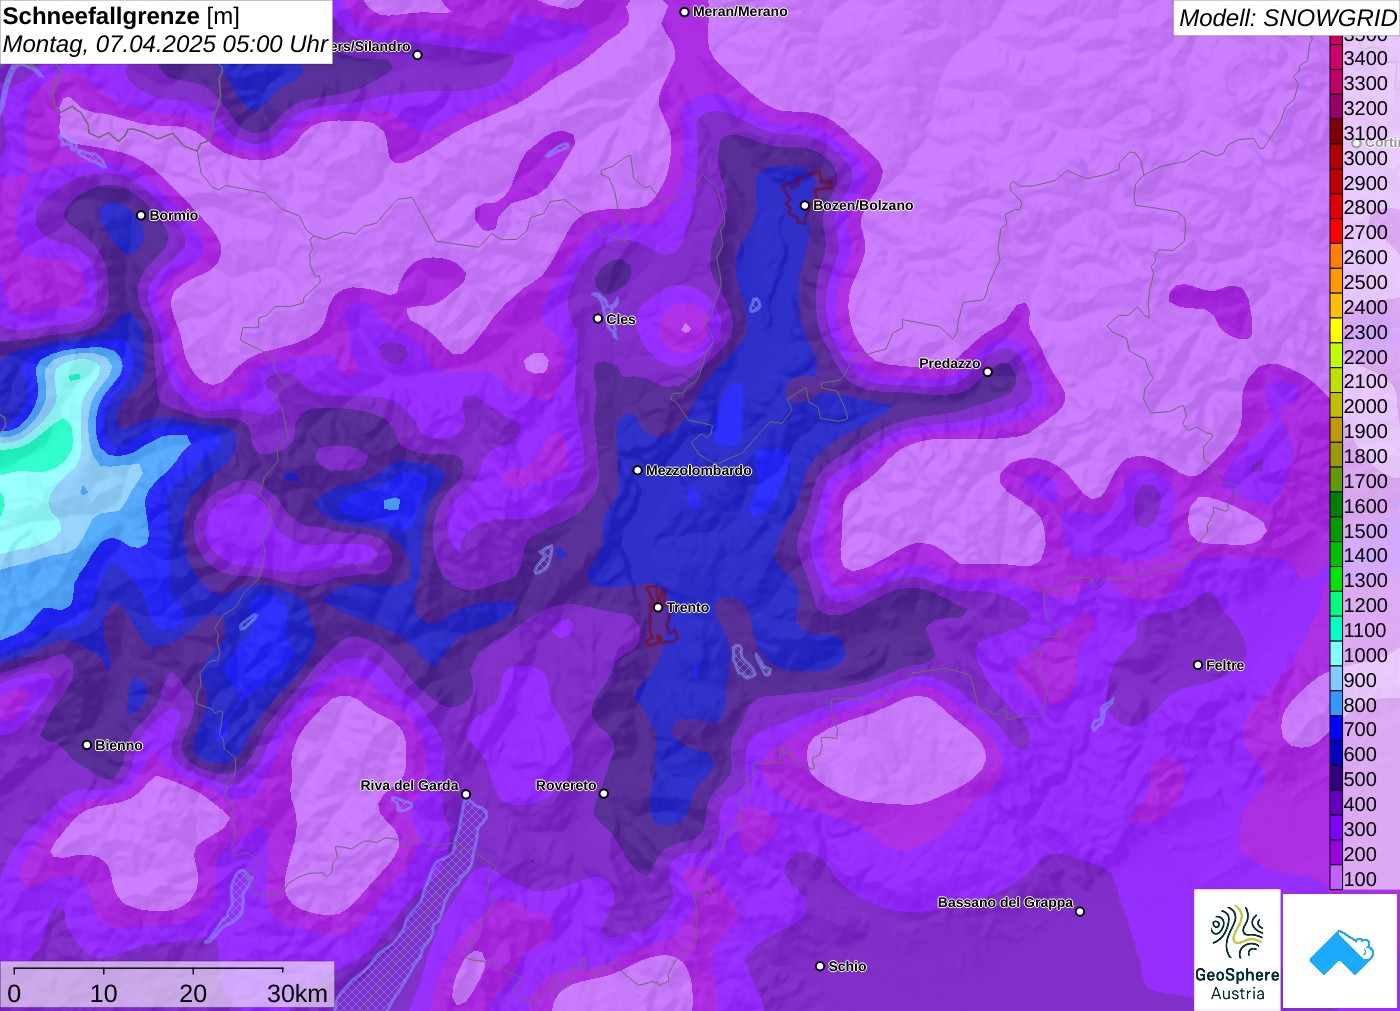Click the 1000 cyan legend swatch
This screenshot has width=1400, height=1011.
(1335, 655)
